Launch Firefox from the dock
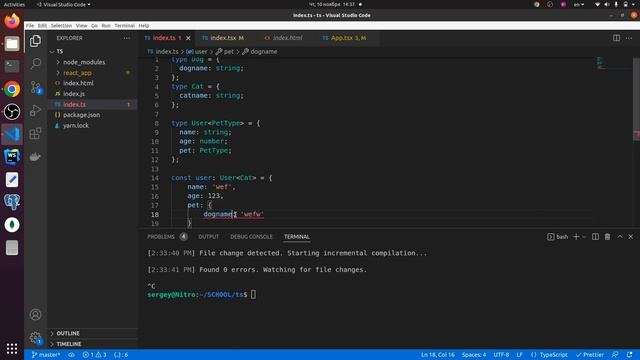 [x=12, y=21]
